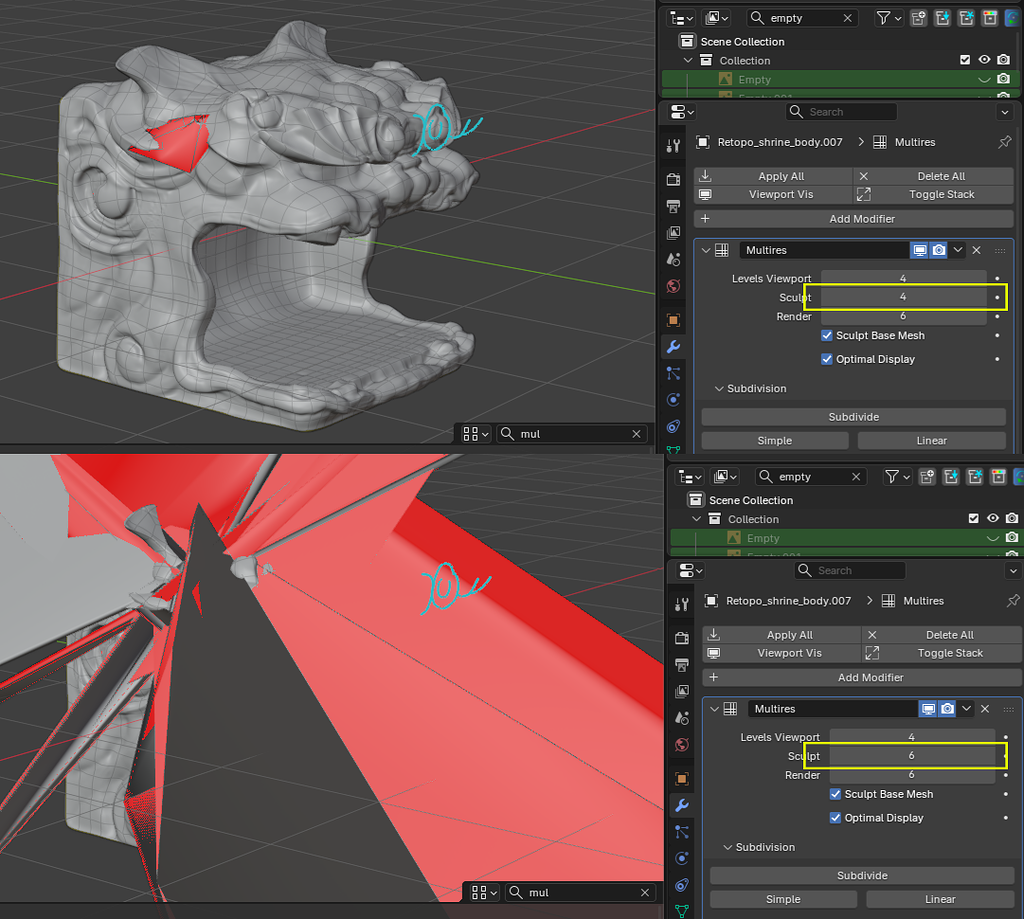Open Output properties tab in lower panel

tap(682, 665)
